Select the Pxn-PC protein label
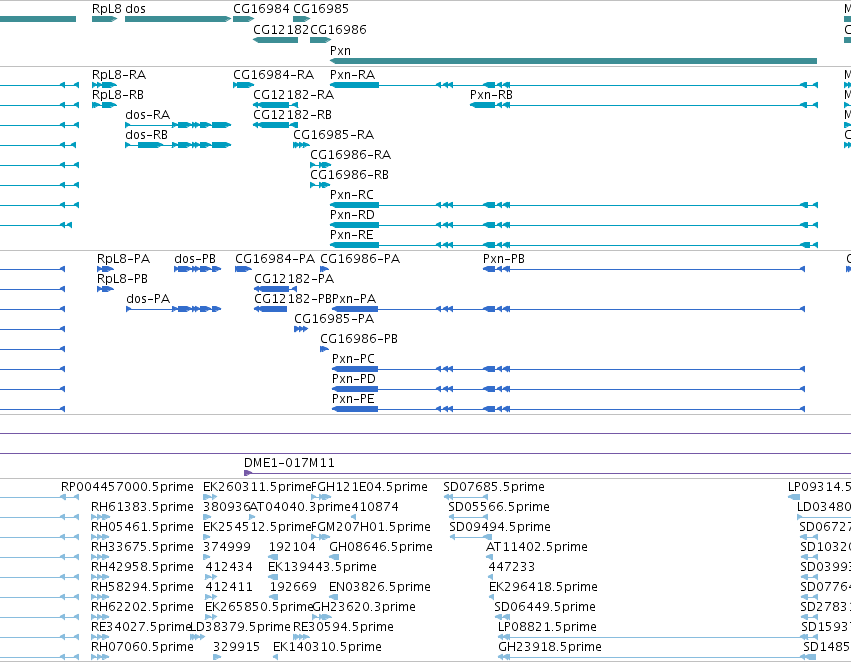 (353, 359)
